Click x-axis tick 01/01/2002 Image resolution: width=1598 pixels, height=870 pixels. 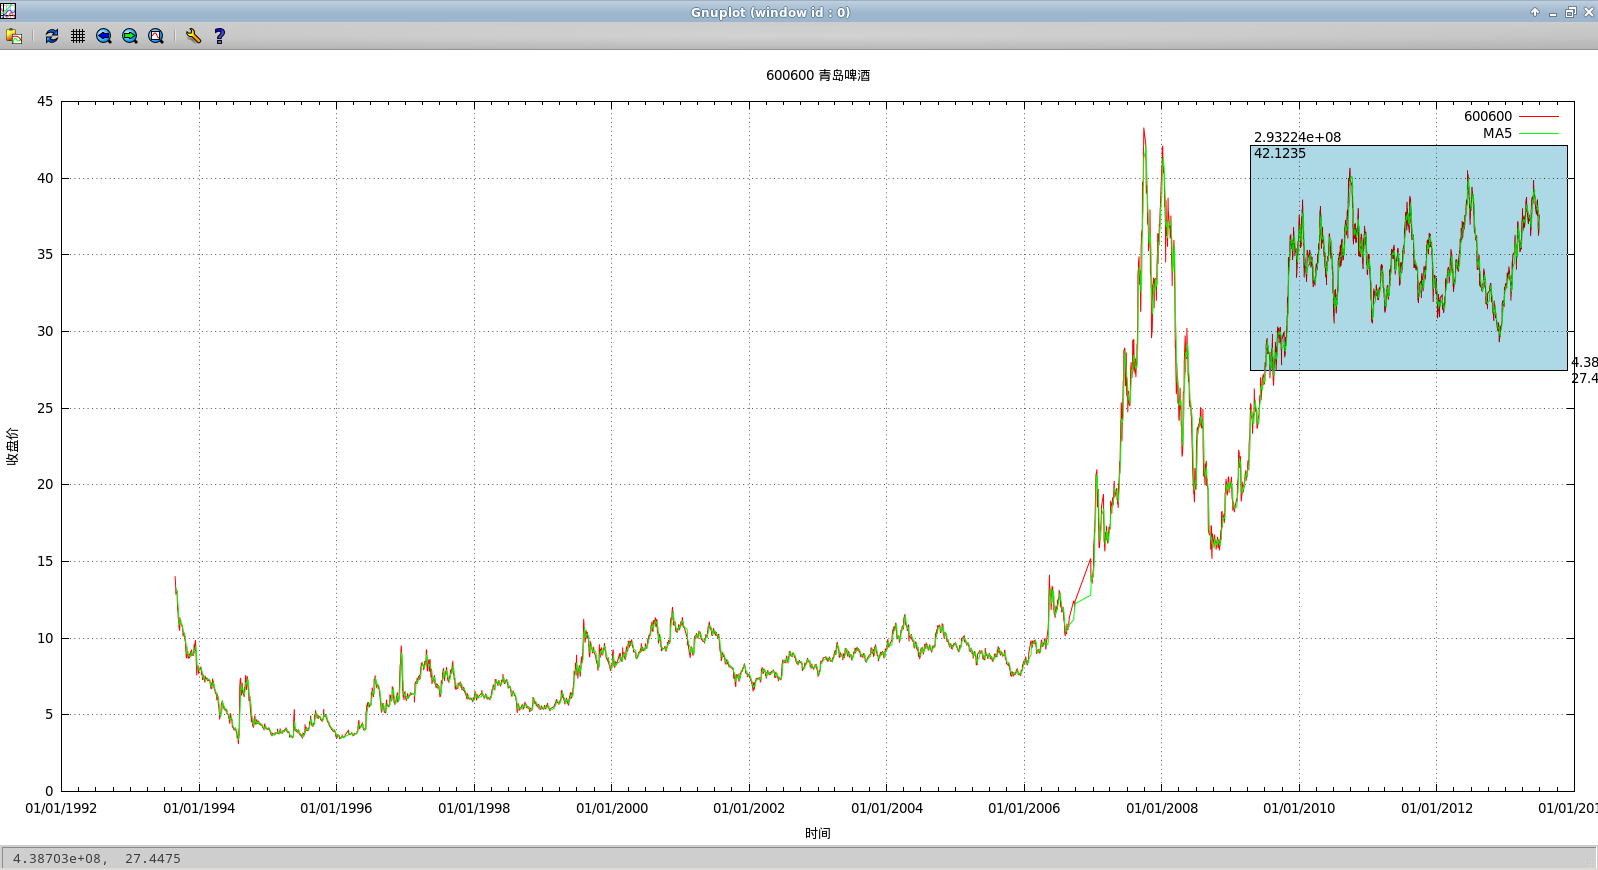[749, 808]
